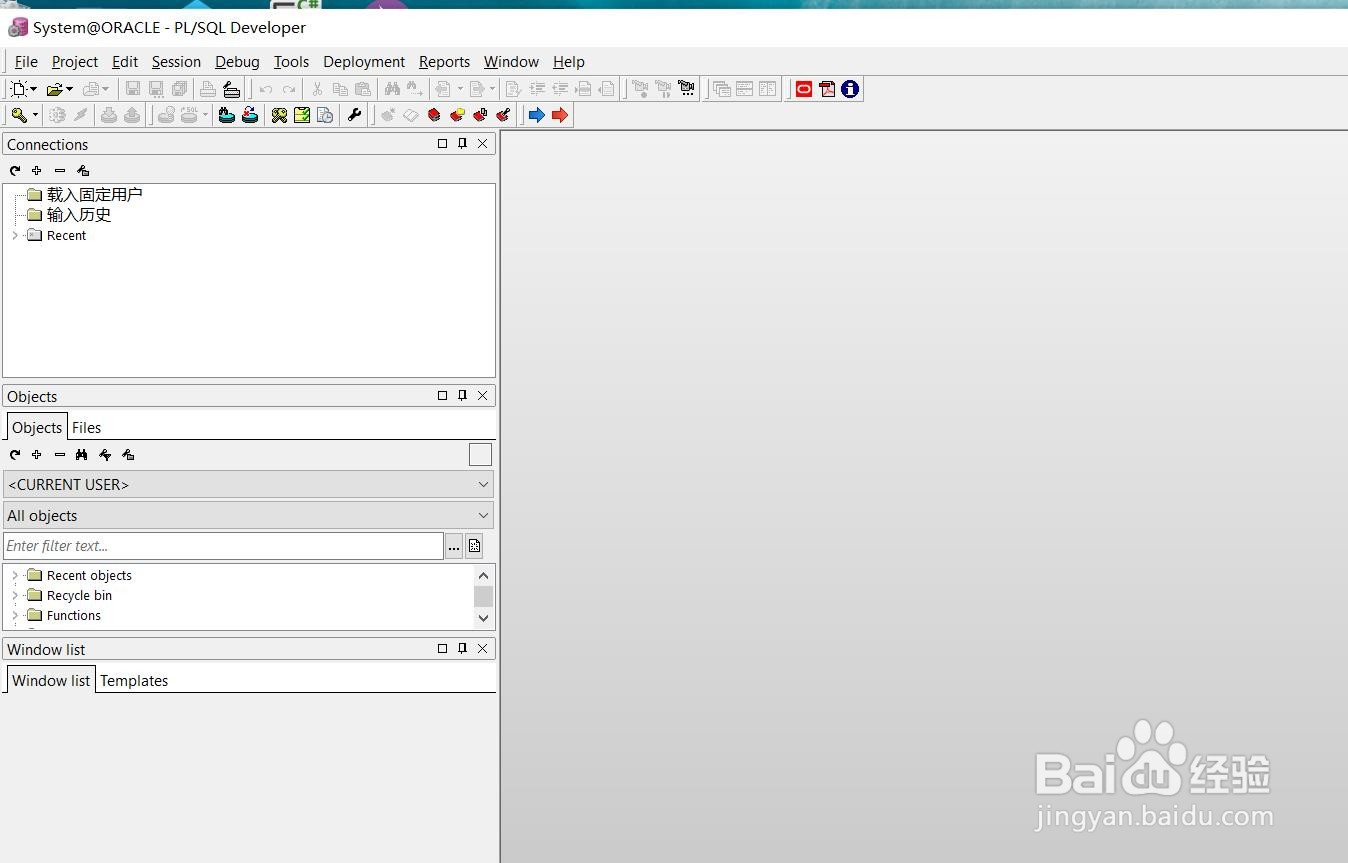
Task: Click the Compile Invalid Objects disk icon
Action: pyautogui.click(x=250, y=115)
